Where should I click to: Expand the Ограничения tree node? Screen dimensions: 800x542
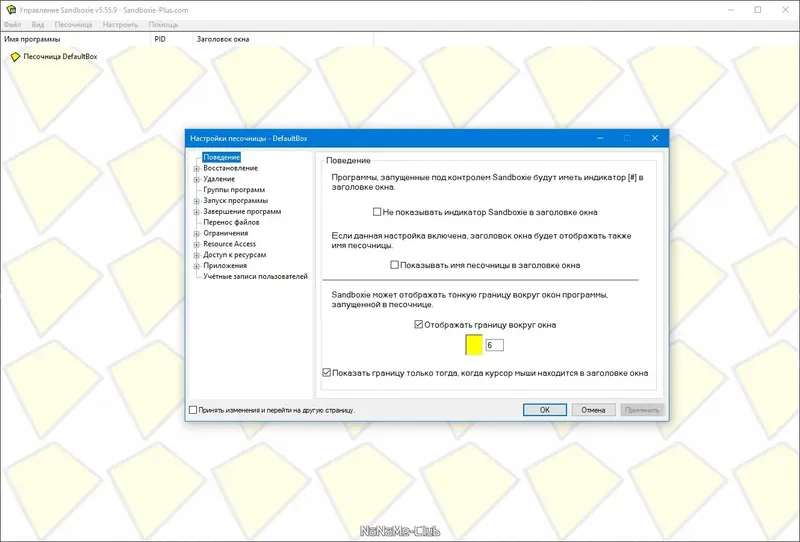point(197,234)
